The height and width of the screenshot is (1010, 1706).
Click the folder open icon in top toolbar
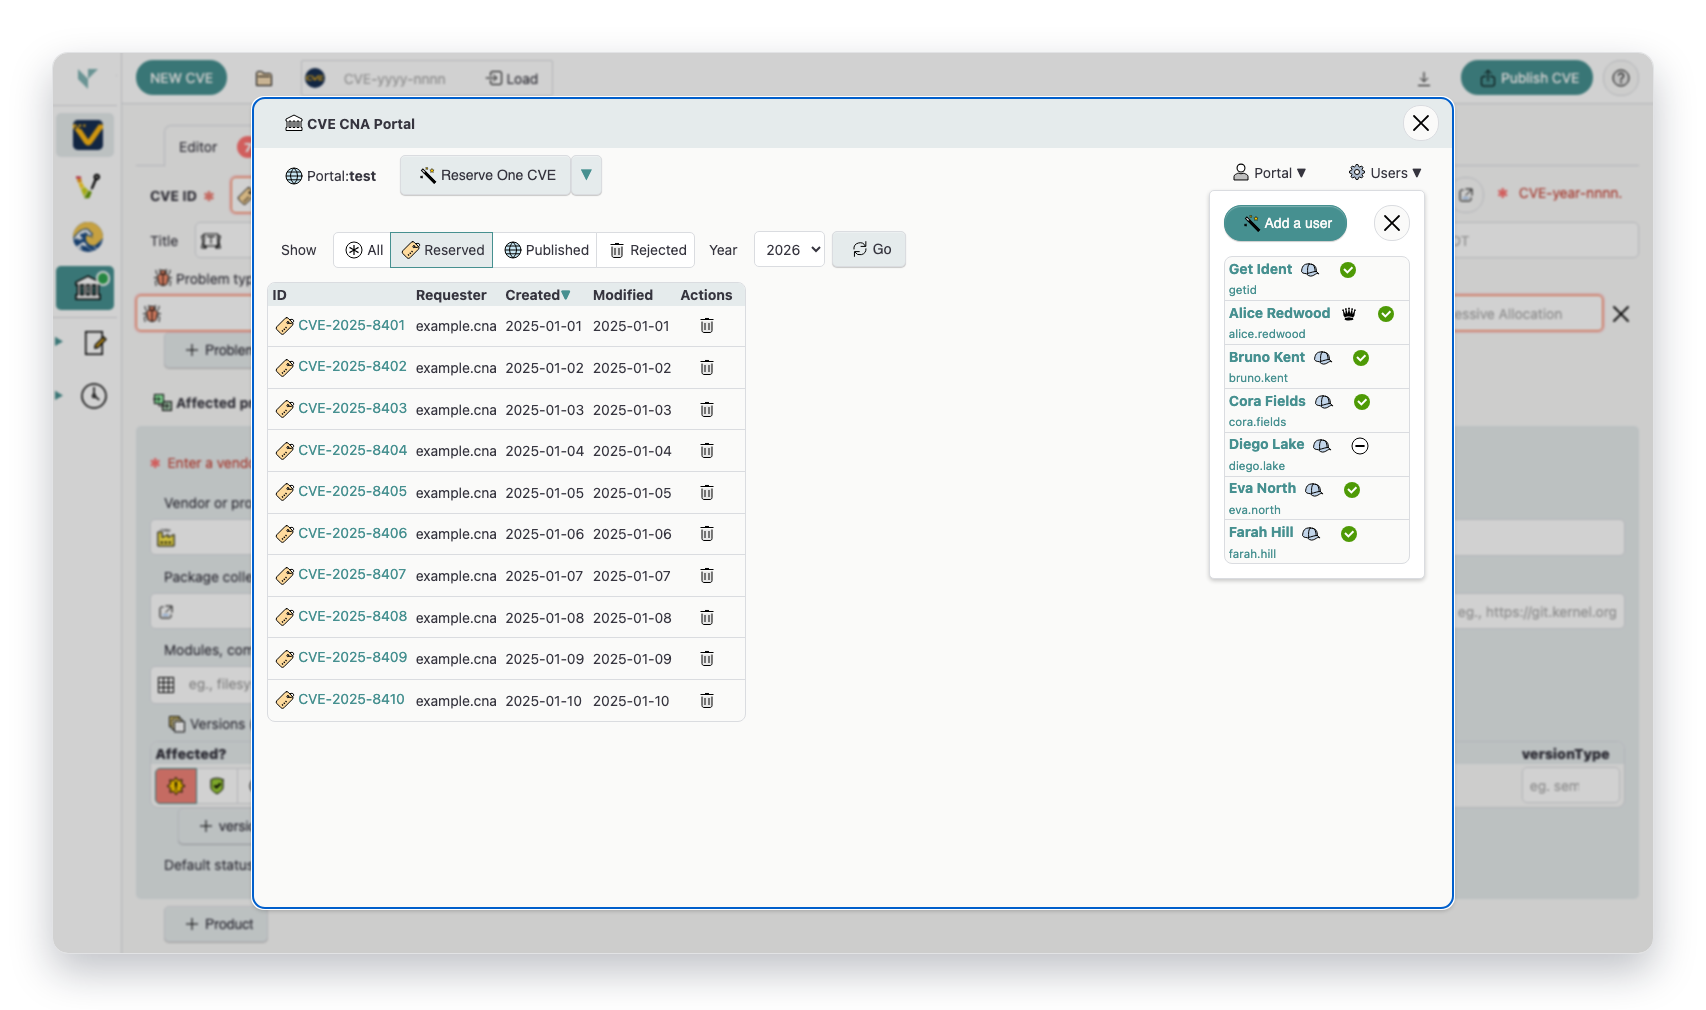pos(264,77)
